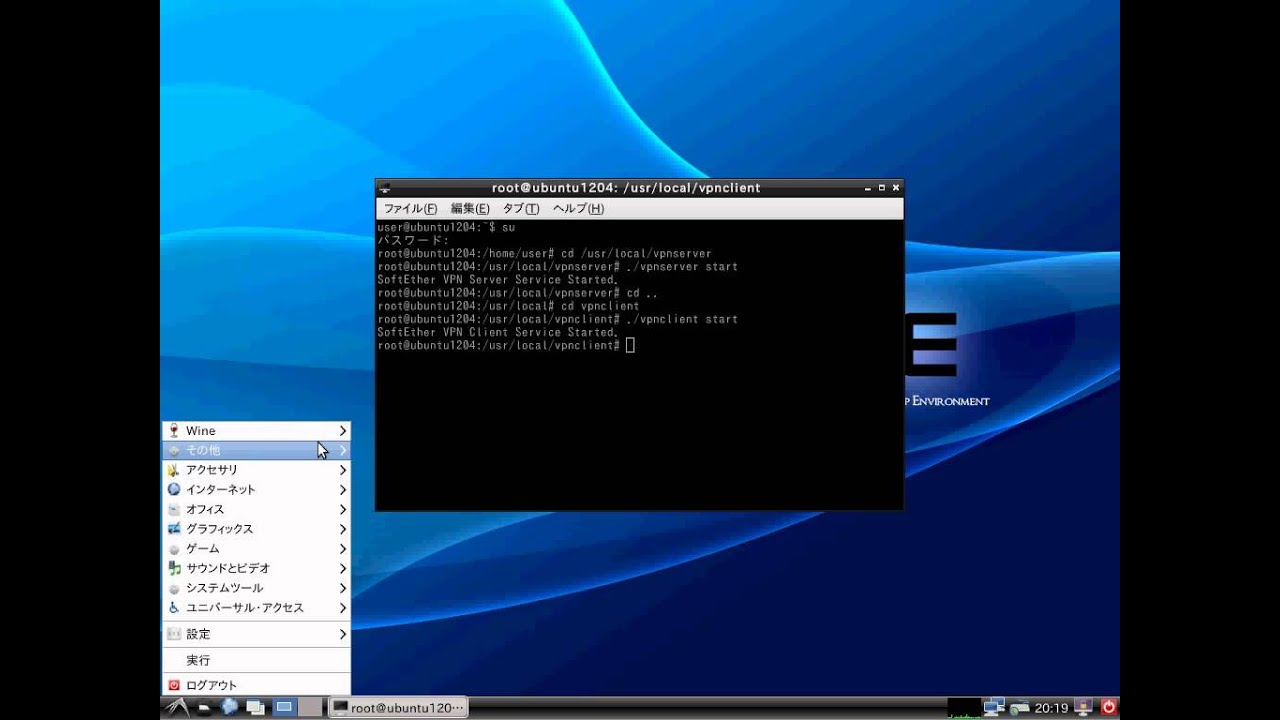Click the 20:19 clock in the panel
This screenshot has width=1280, height=720.
tap(1051, 708)
